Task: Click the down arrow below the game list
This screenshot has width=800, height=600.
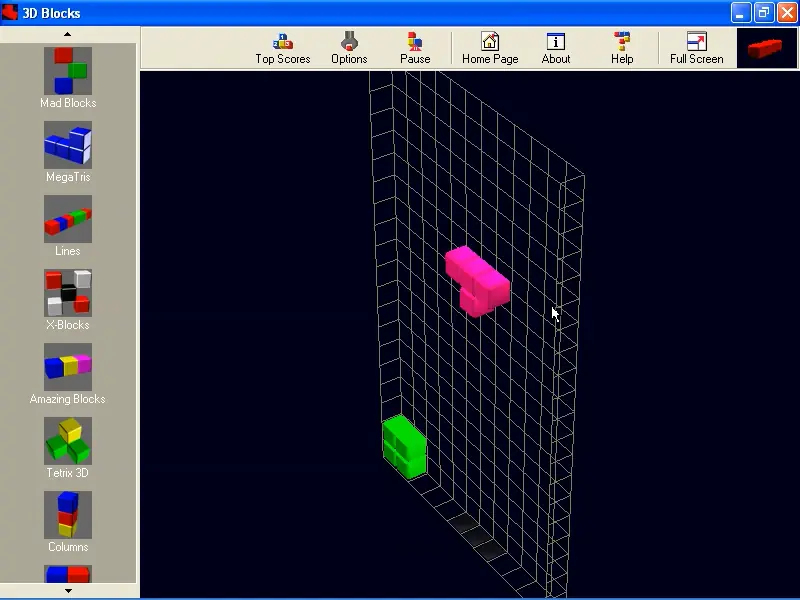Action: point(68,591)
